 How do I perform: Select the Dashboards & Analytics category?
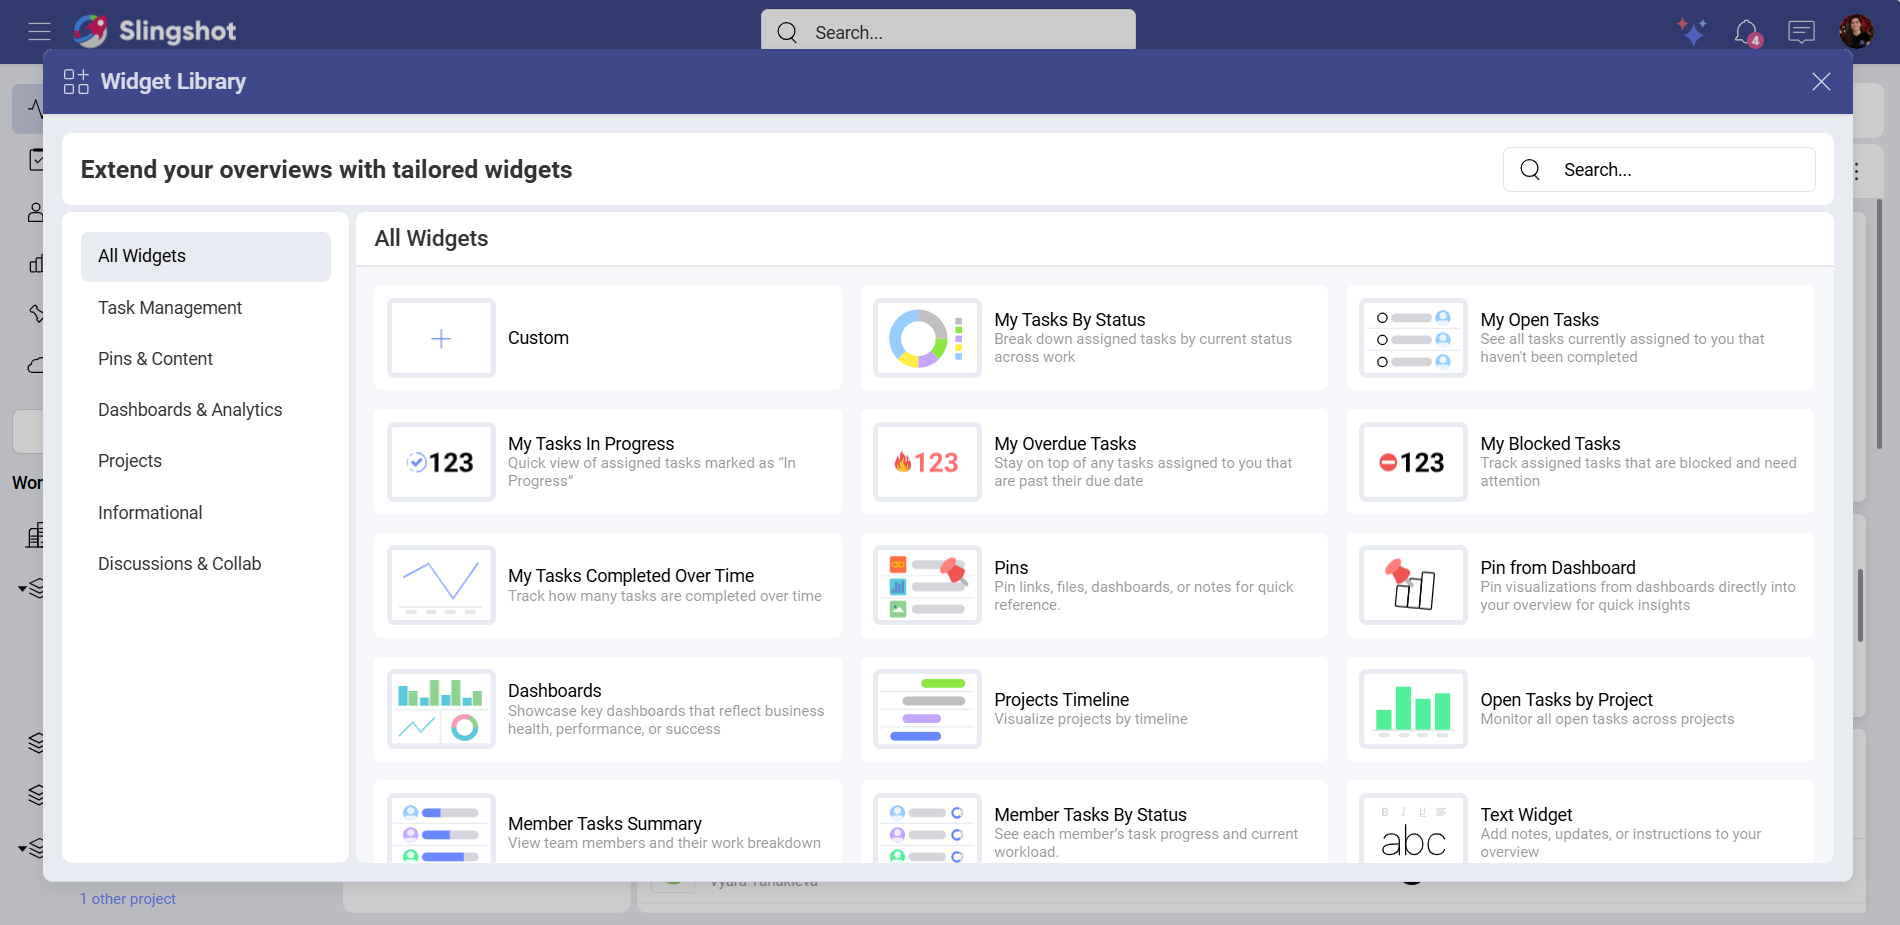click(189, 409)
